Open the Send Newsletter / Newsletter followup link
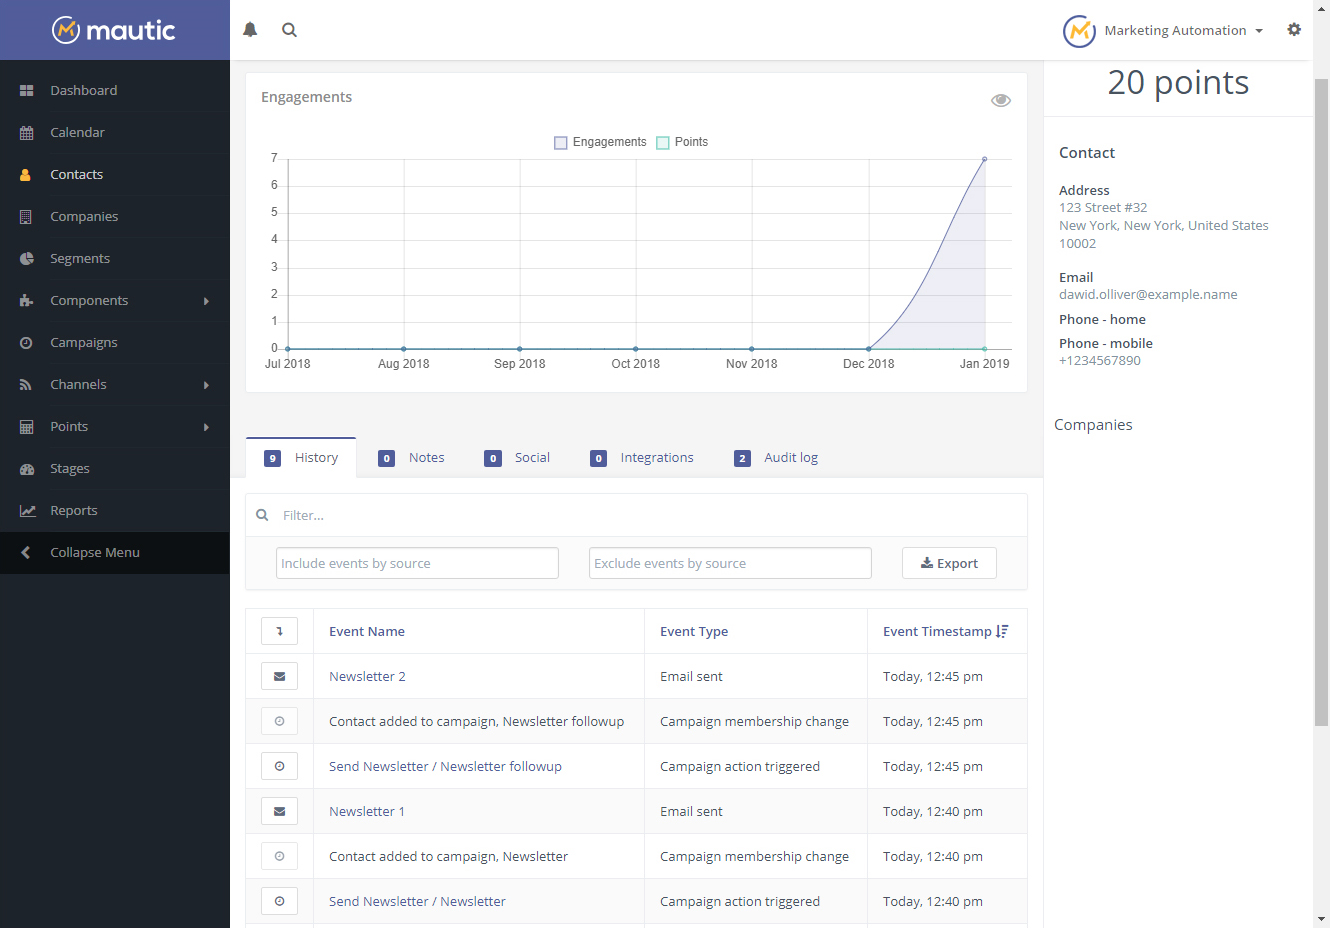 [445, 766]
